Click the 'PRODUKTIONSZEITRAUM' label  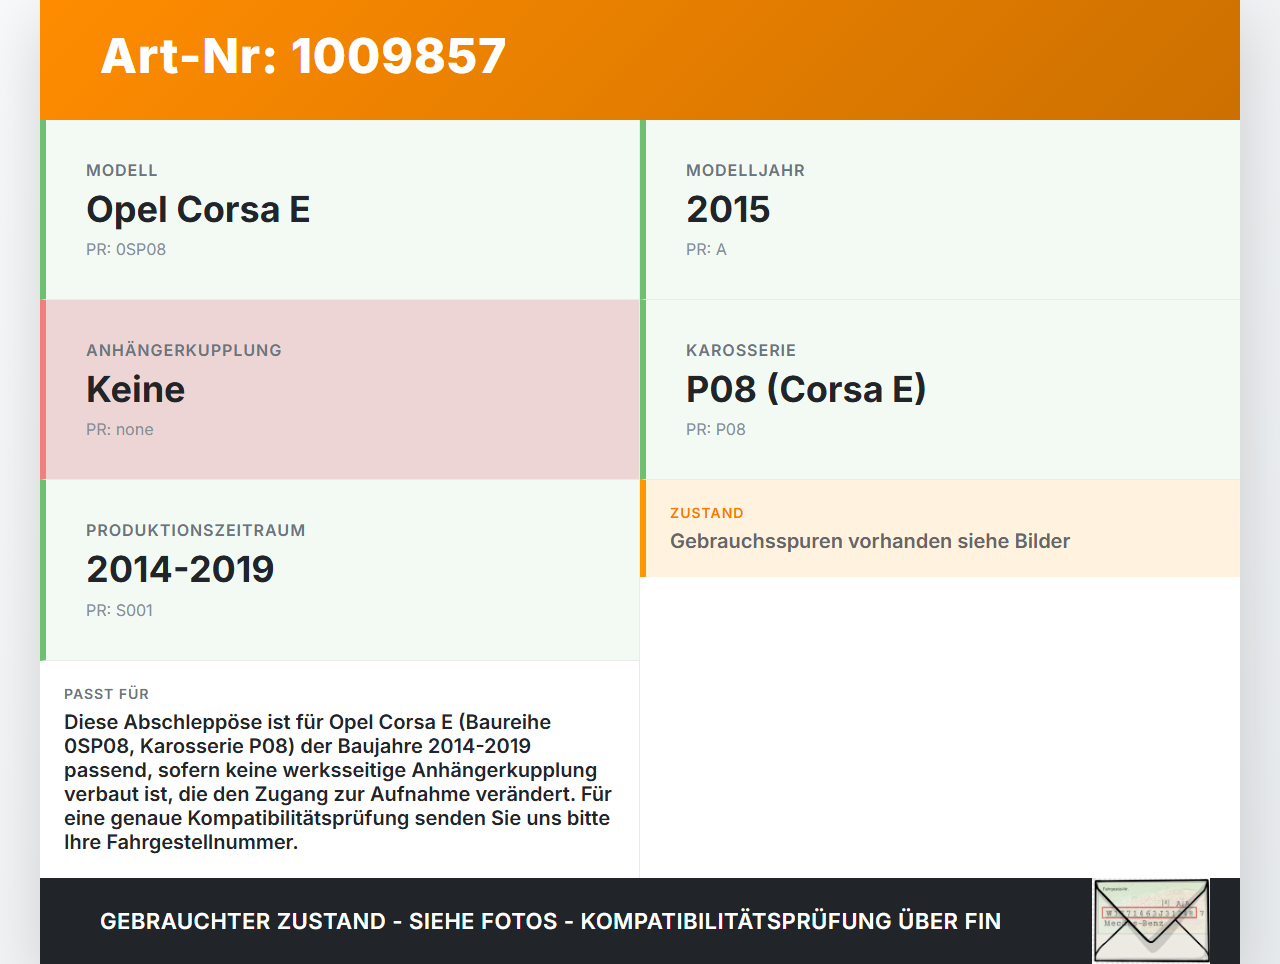pos(196,530)
